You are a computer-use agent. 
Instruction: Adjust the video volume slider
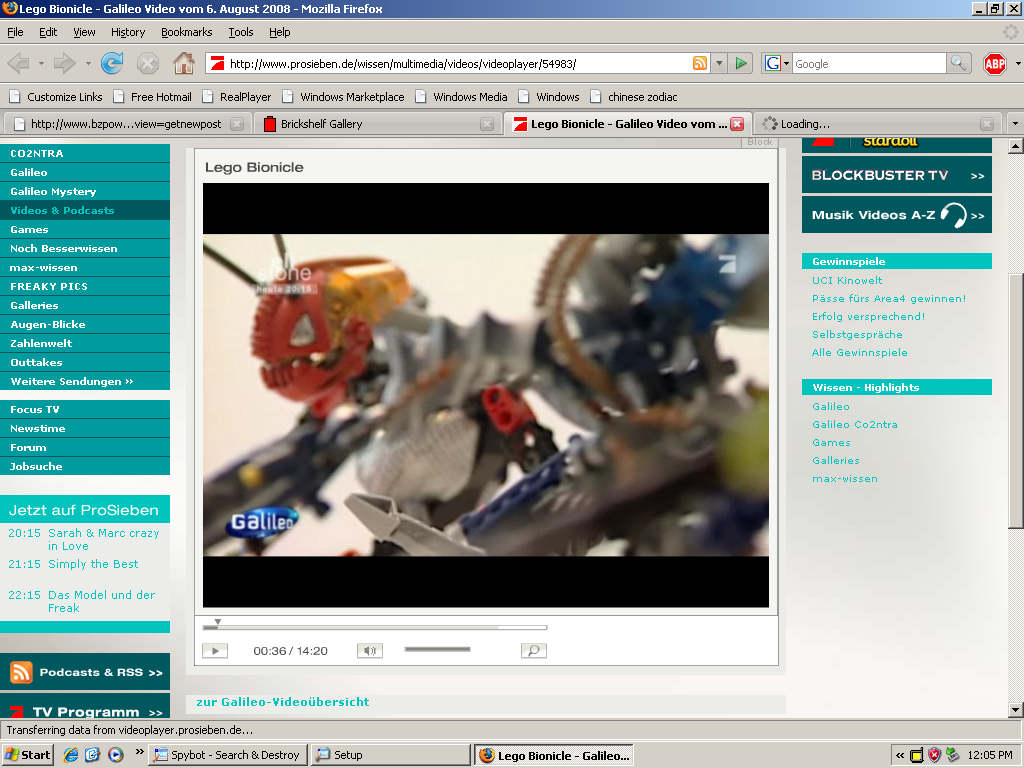coord(437,649)
